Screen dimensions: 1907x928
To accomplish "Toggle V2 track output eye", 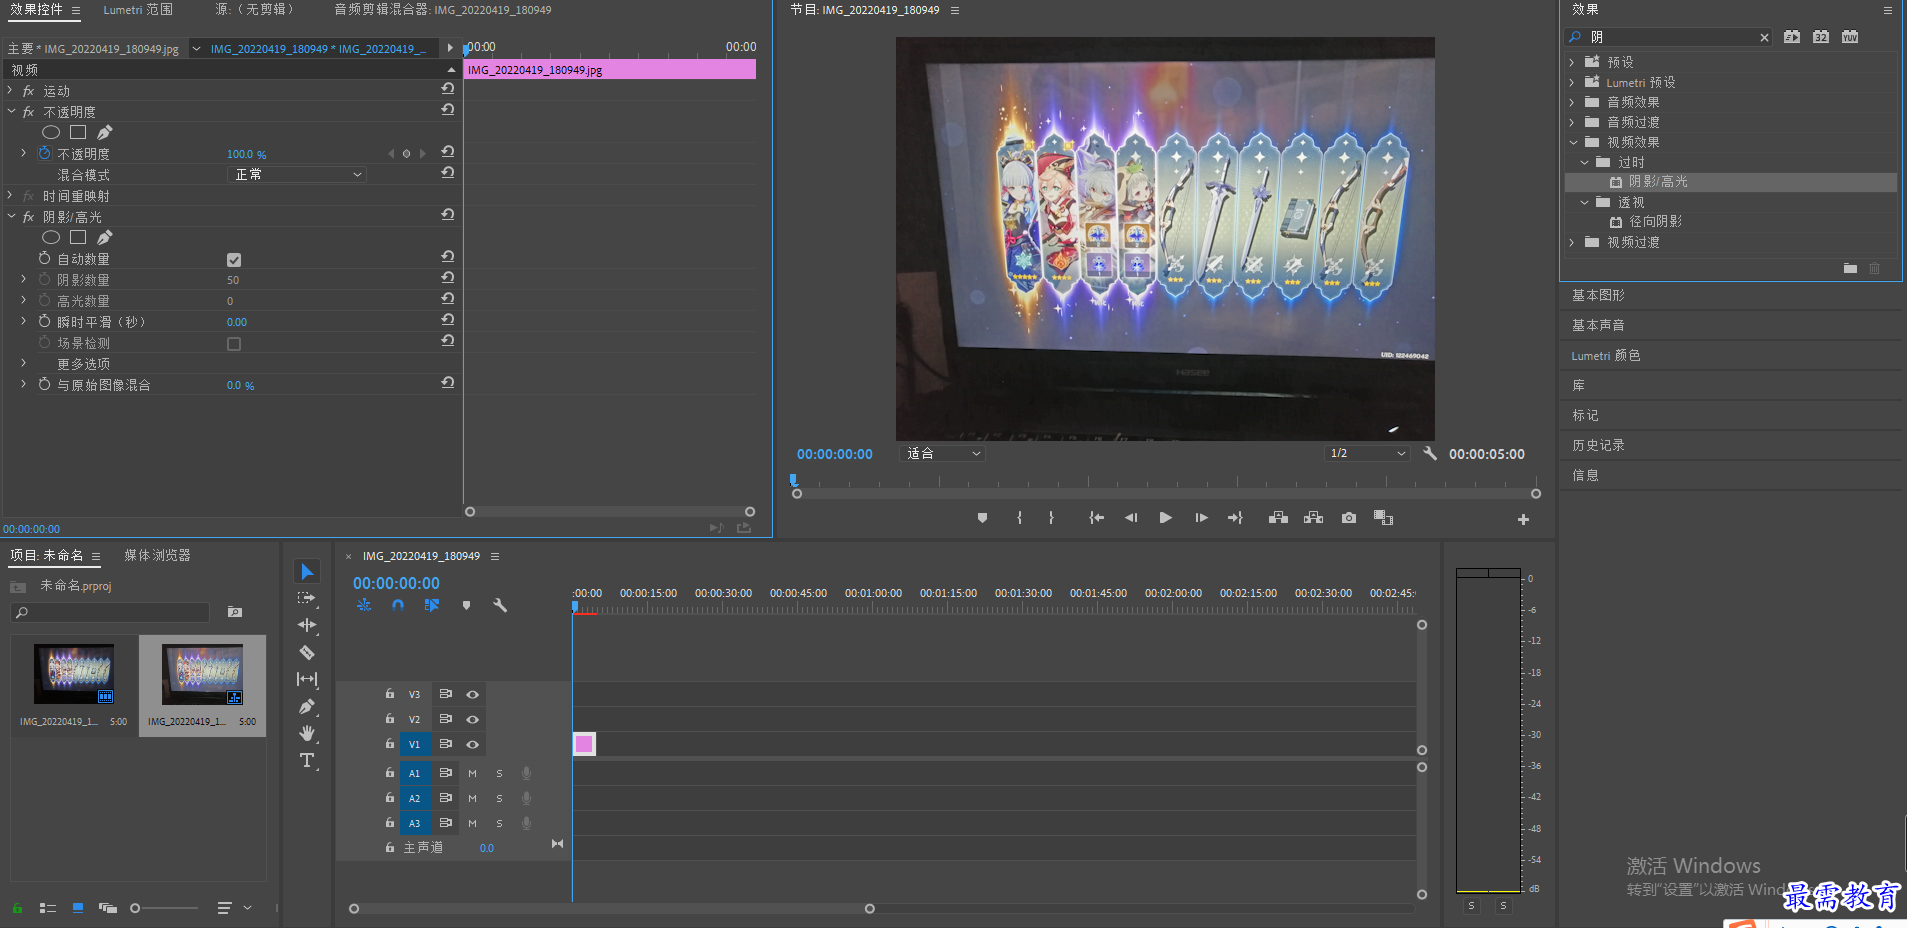I will point(473,719).
